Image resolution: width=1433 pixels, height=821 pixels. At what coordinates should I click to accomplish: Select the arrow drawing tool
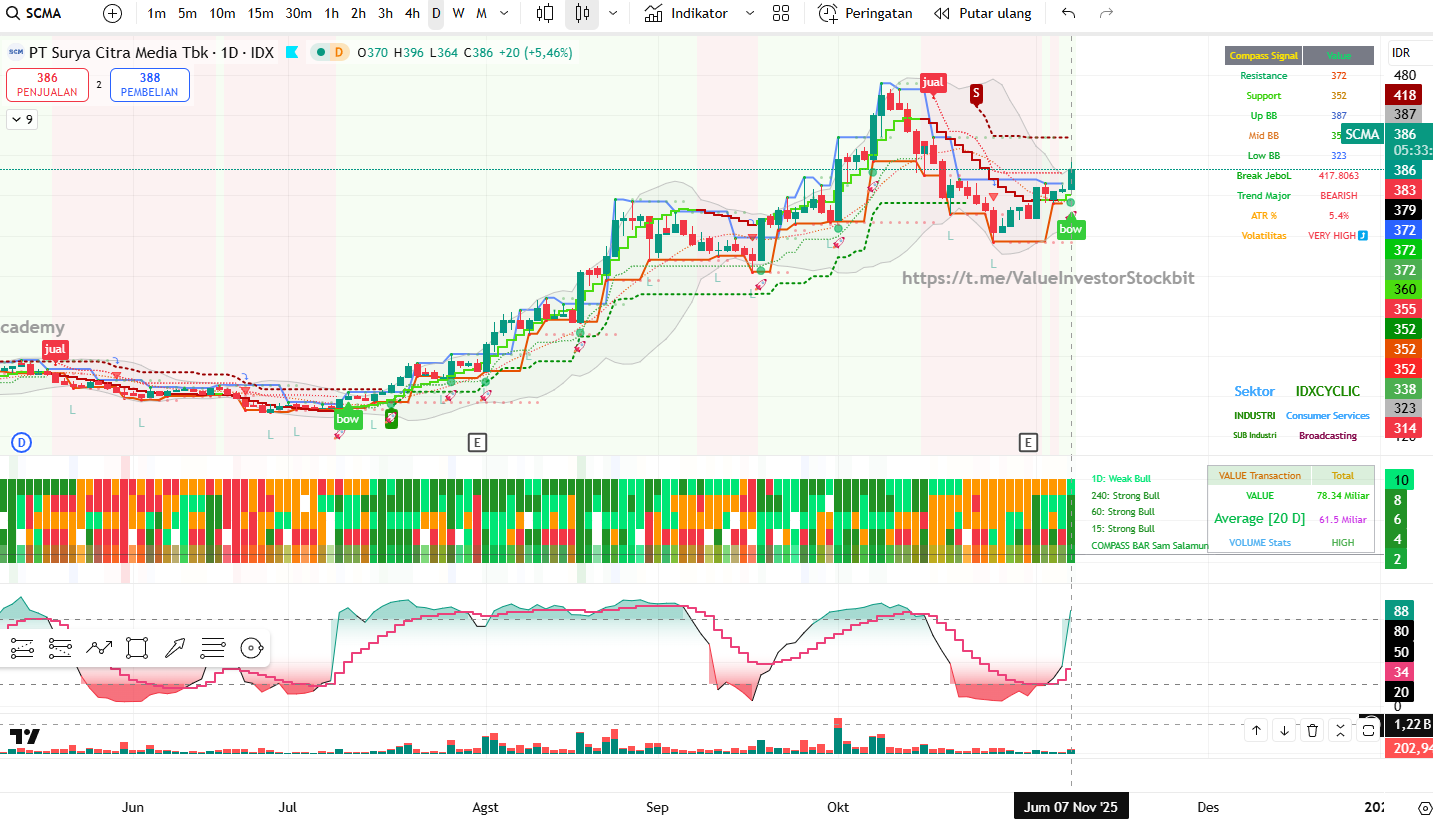(175, 648)
